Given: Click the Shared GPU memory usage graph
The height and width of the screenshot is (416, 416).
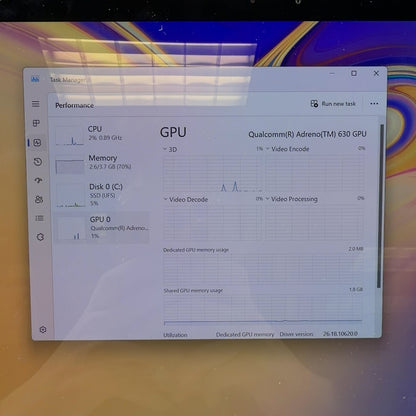Looking at the screenshot, I should [x=263, y=310].
